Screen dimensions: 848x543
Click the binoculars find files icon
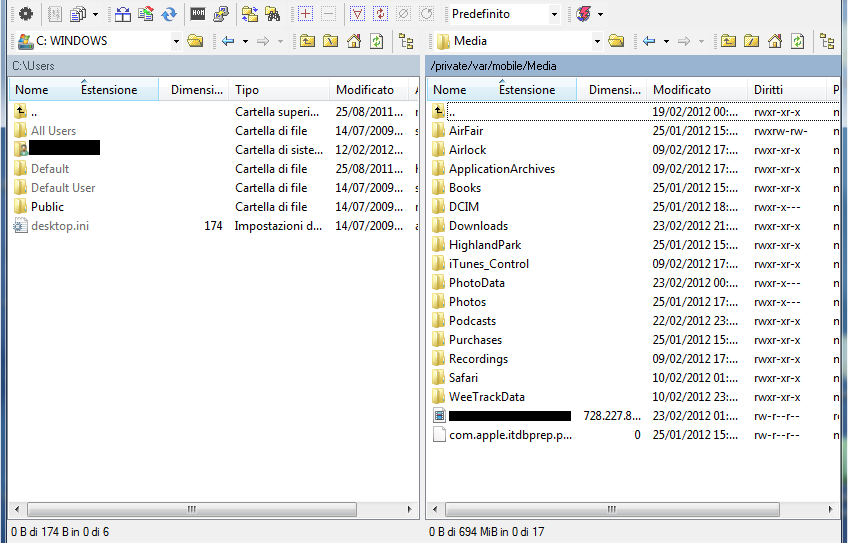(x=271, y=14)
